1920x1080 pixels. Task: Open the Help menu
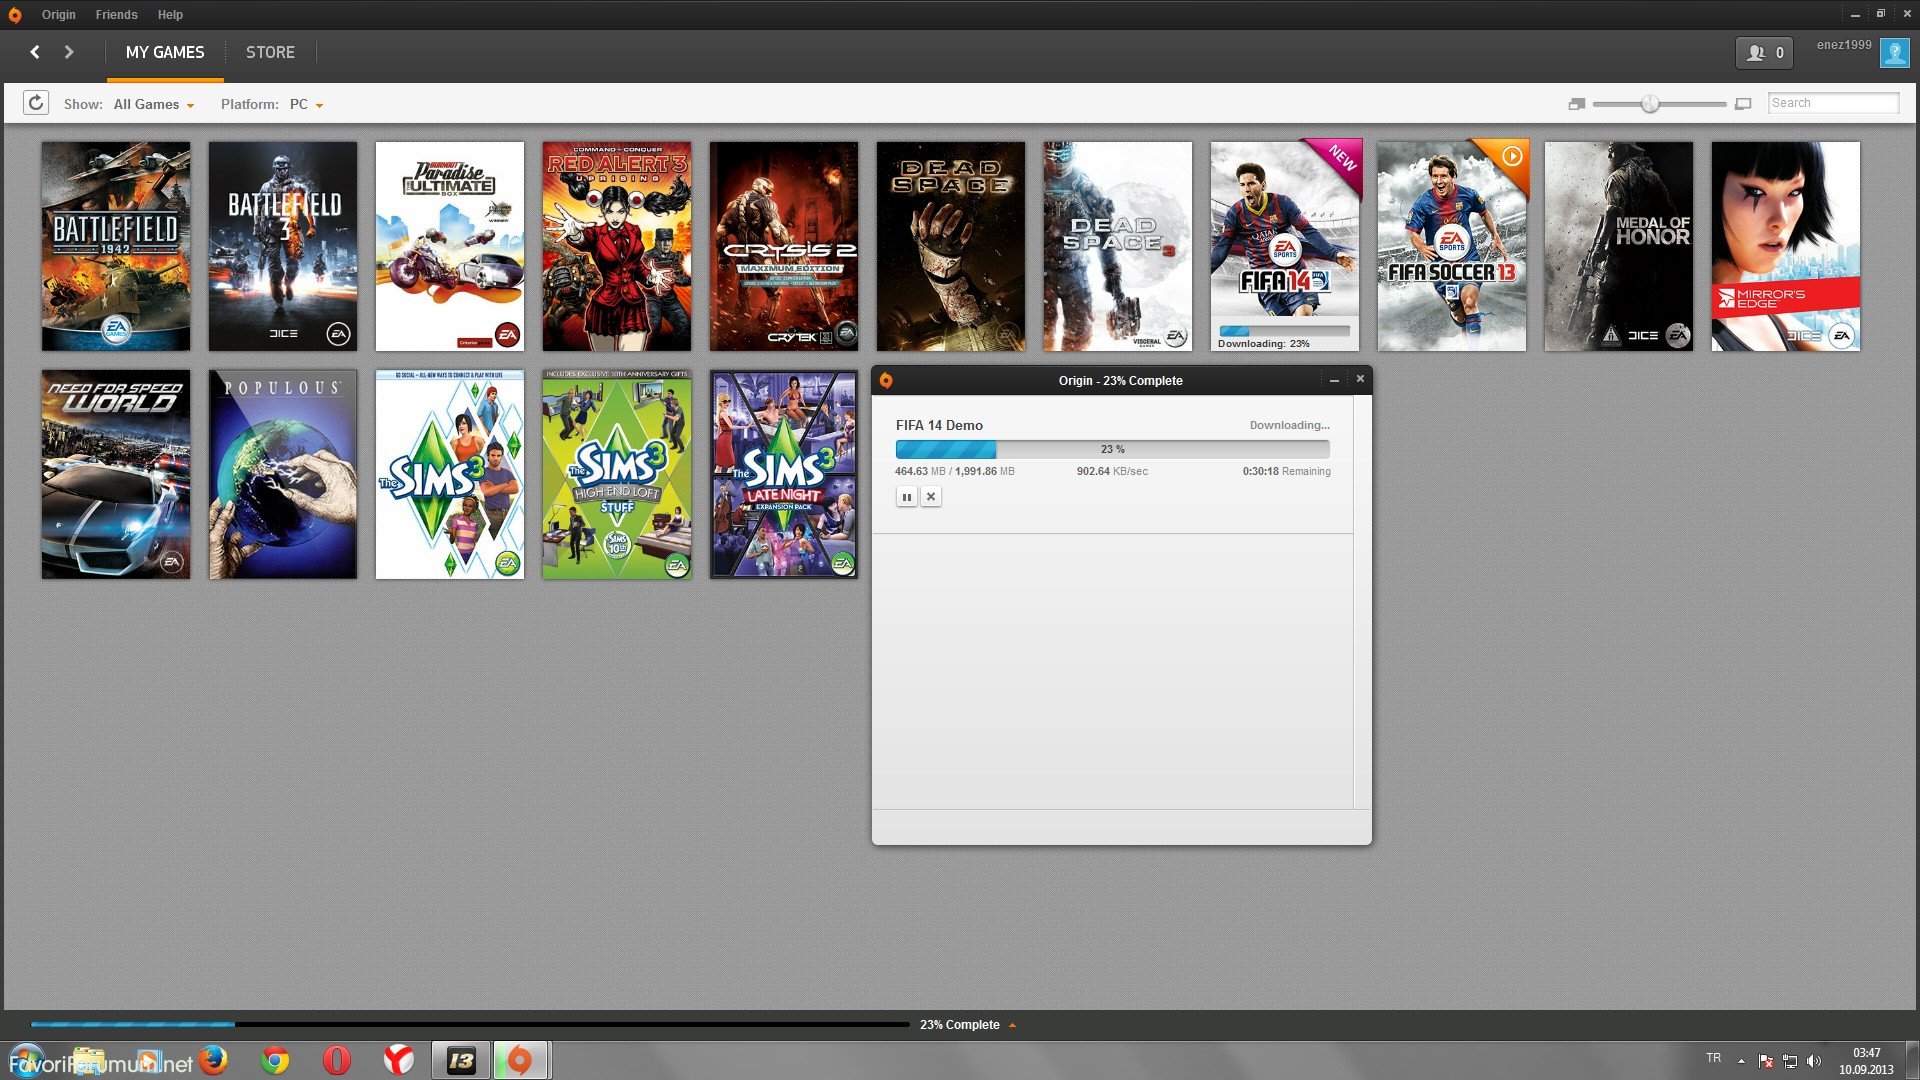click(170, 15)
